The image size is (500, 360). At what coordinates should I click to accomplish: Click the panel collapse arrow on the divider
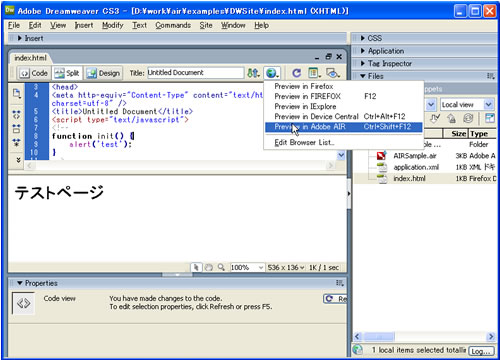[349, 193]
